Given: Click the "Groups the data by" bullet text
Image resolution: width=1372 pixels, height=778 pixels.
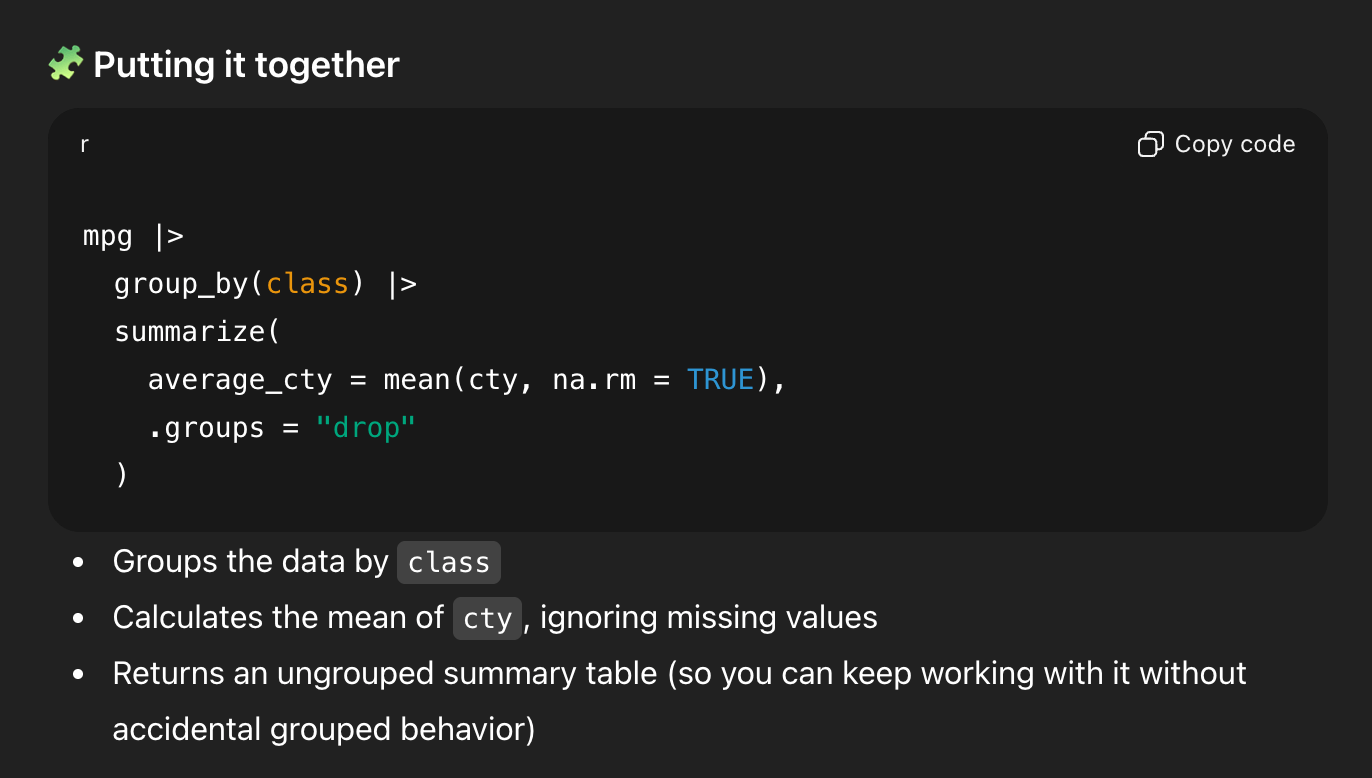Looking at the screenshot, I should (x=250, y=562).
